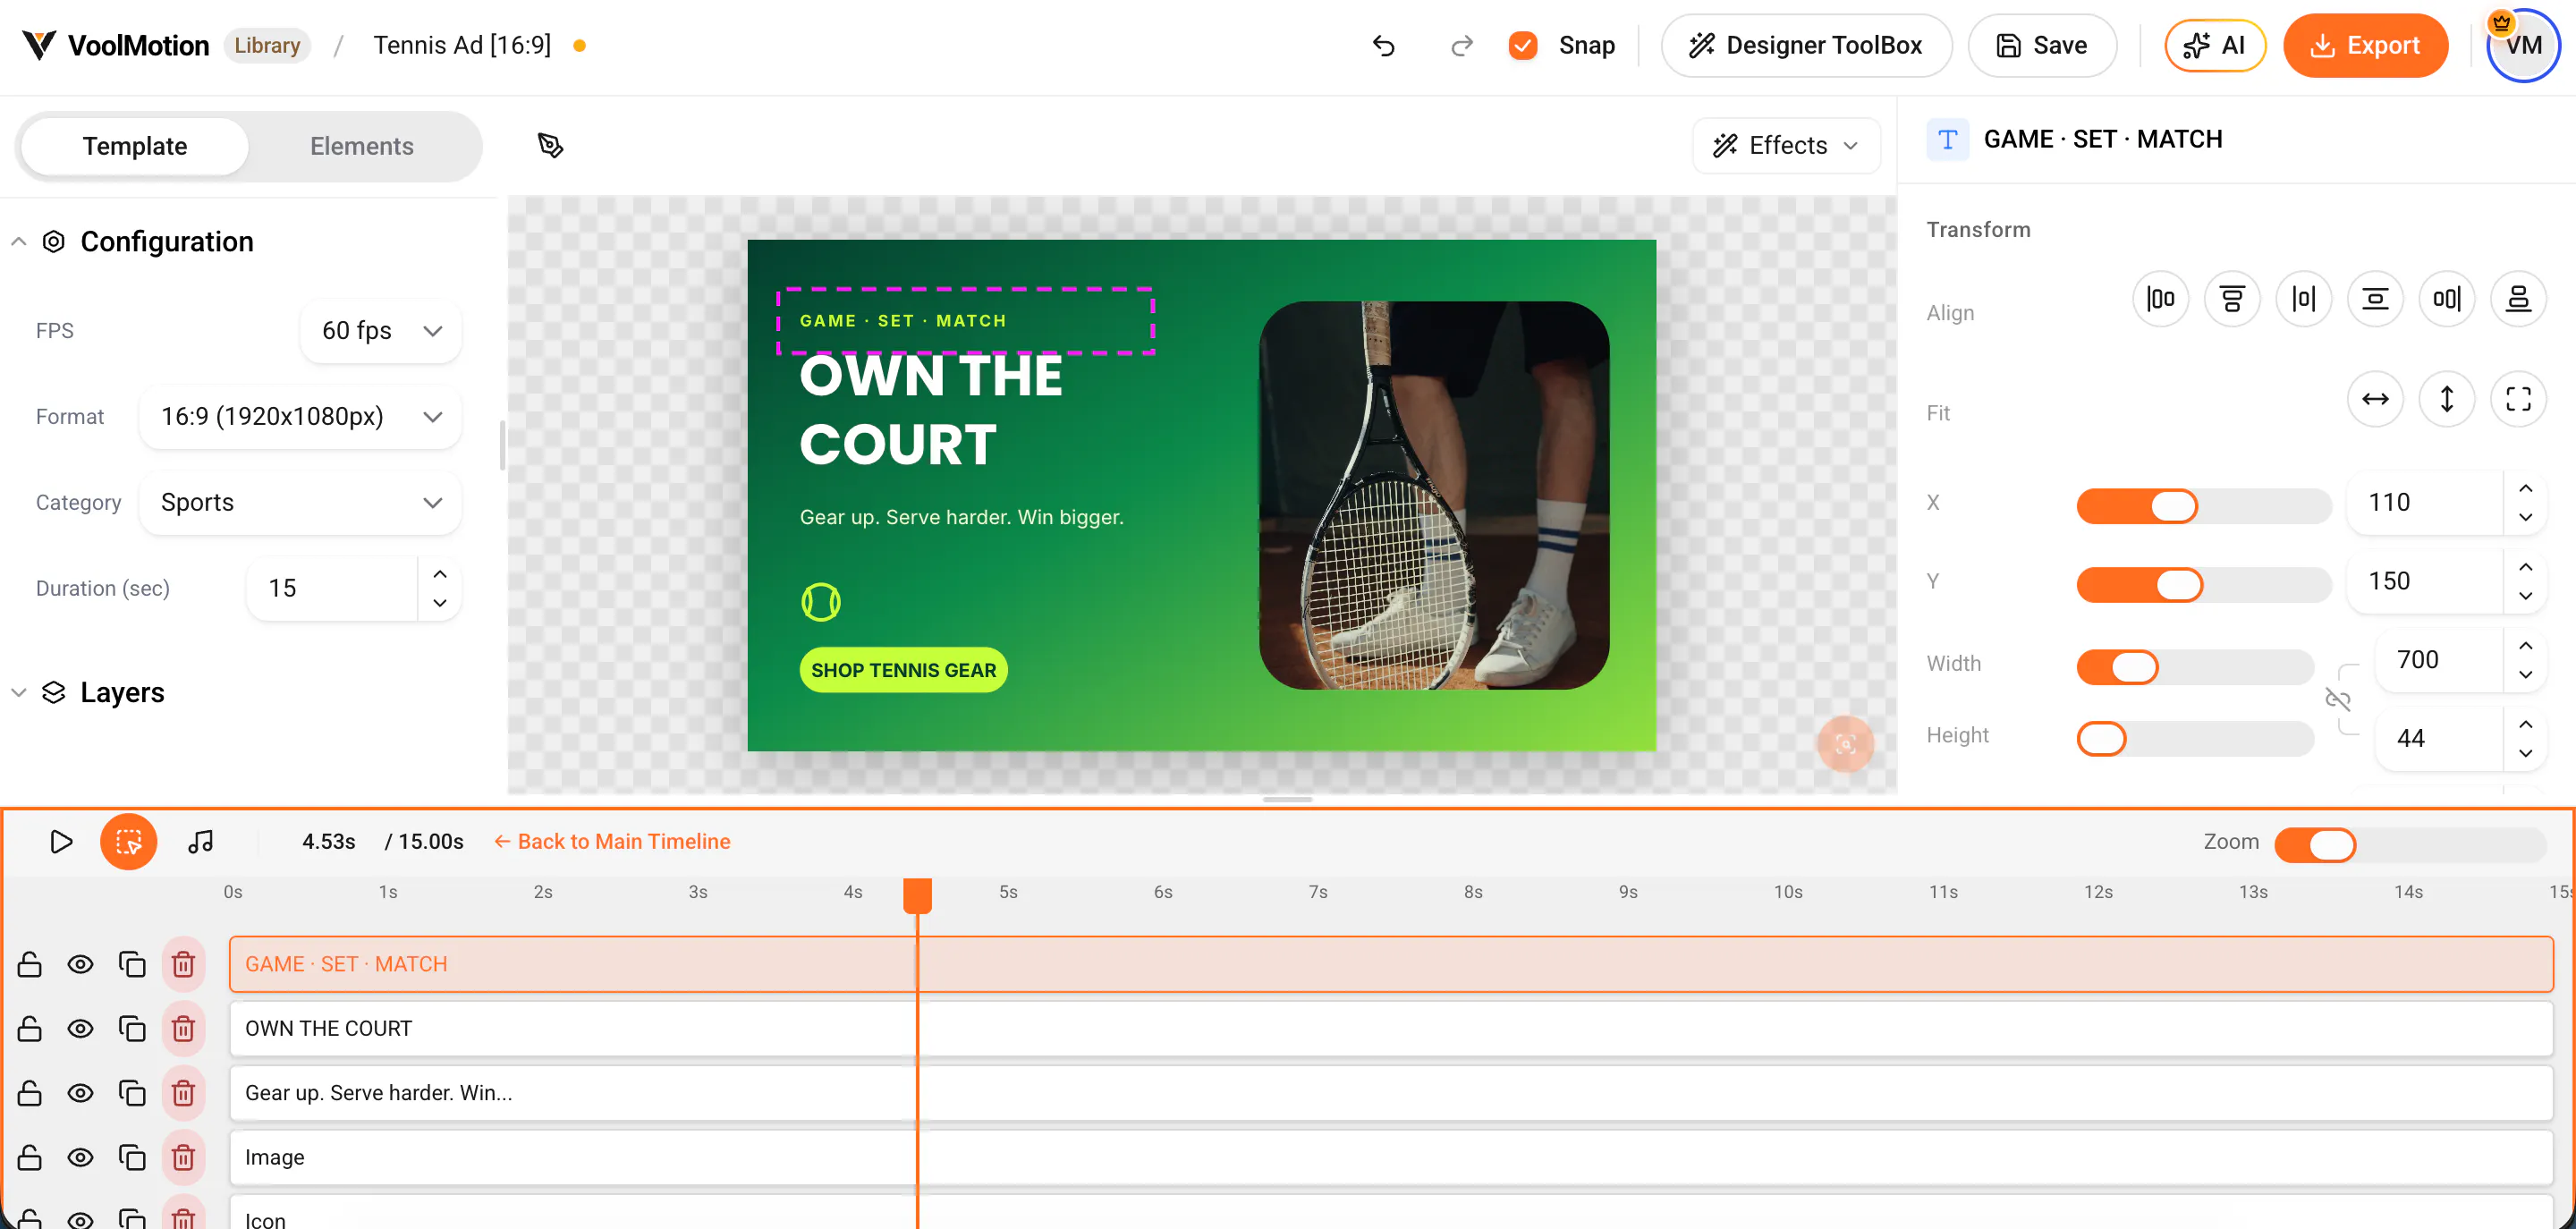
Task: Adjust the X position slider
Action: coord(2204,506)
